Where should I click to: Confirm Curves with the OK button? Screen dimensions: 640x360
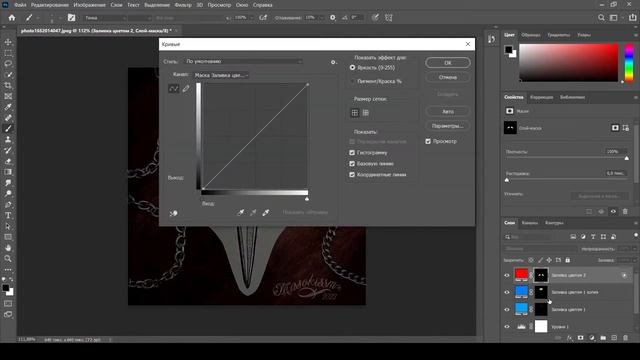448,62
